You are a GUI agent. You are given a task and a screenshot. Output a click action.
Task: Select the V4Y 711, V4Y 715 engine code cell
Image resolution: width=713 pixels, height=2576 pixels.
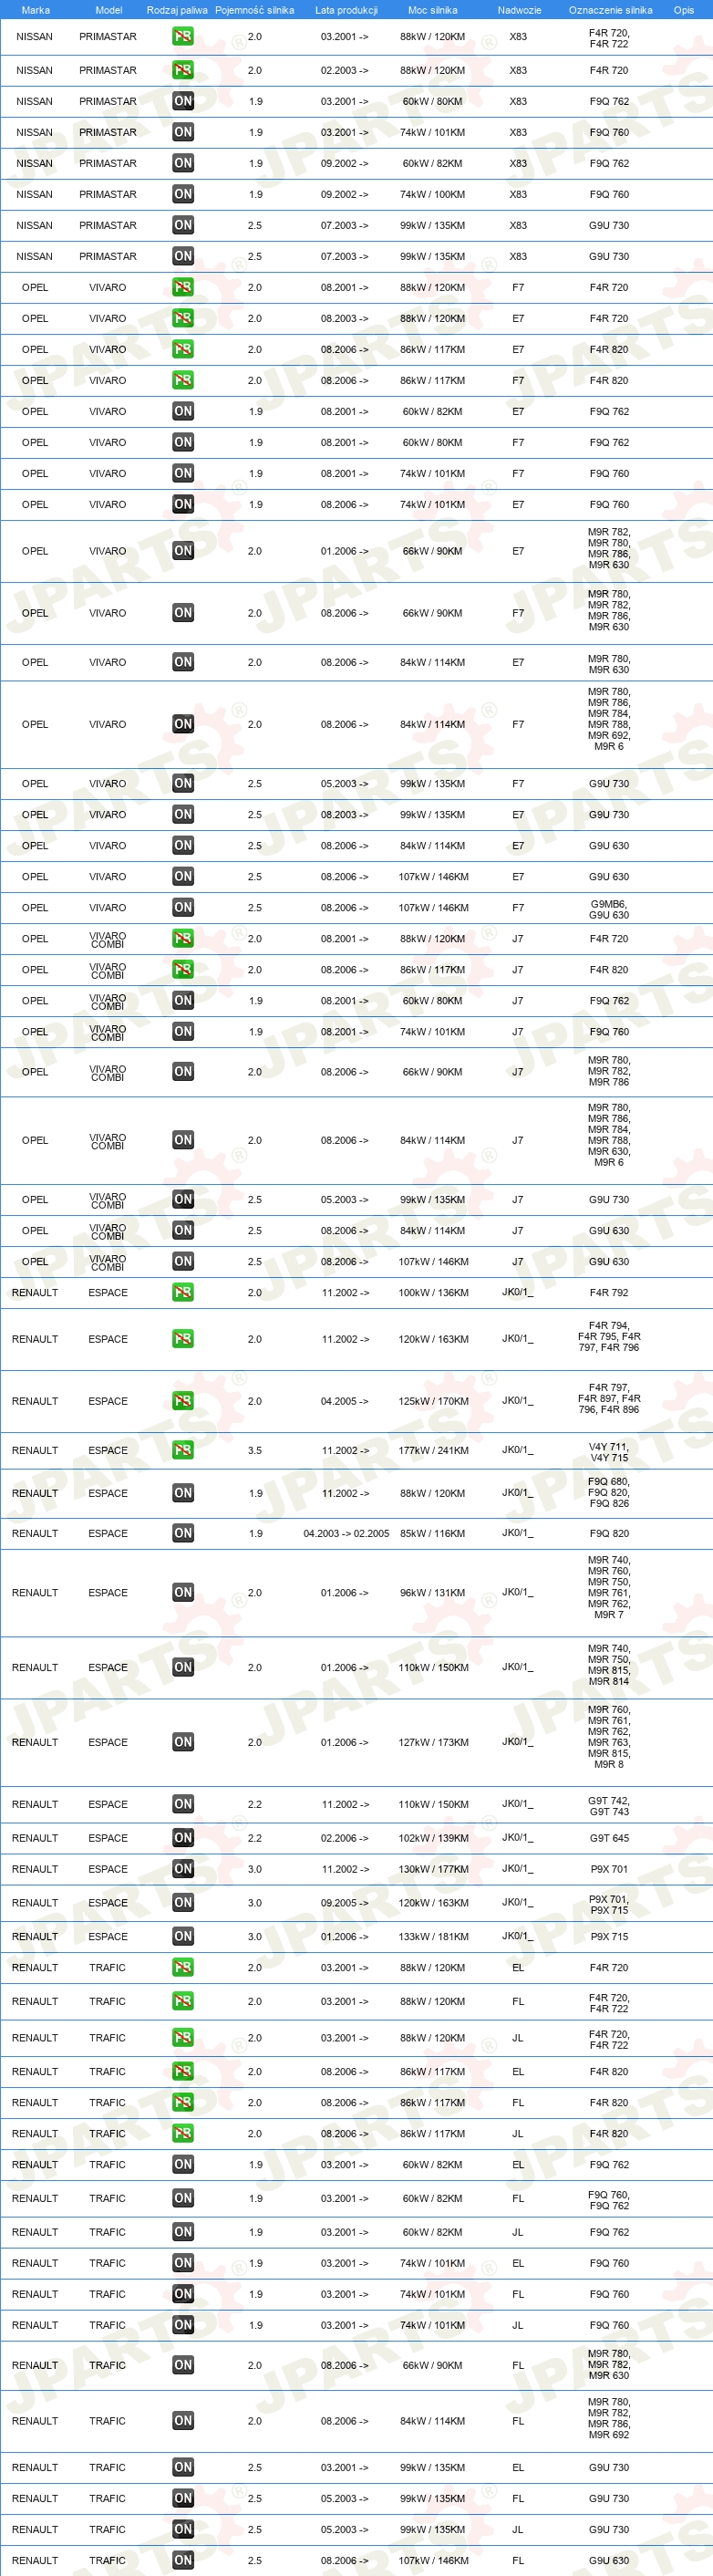coord(609,1452)
